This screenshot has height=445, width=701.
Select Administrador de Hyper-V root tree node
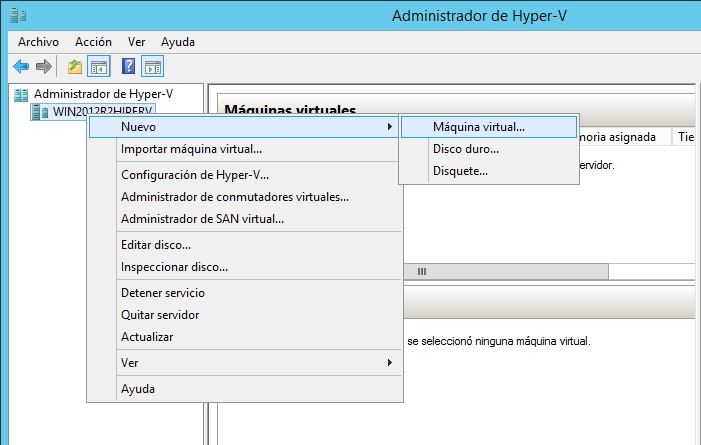tap(90, 93)
